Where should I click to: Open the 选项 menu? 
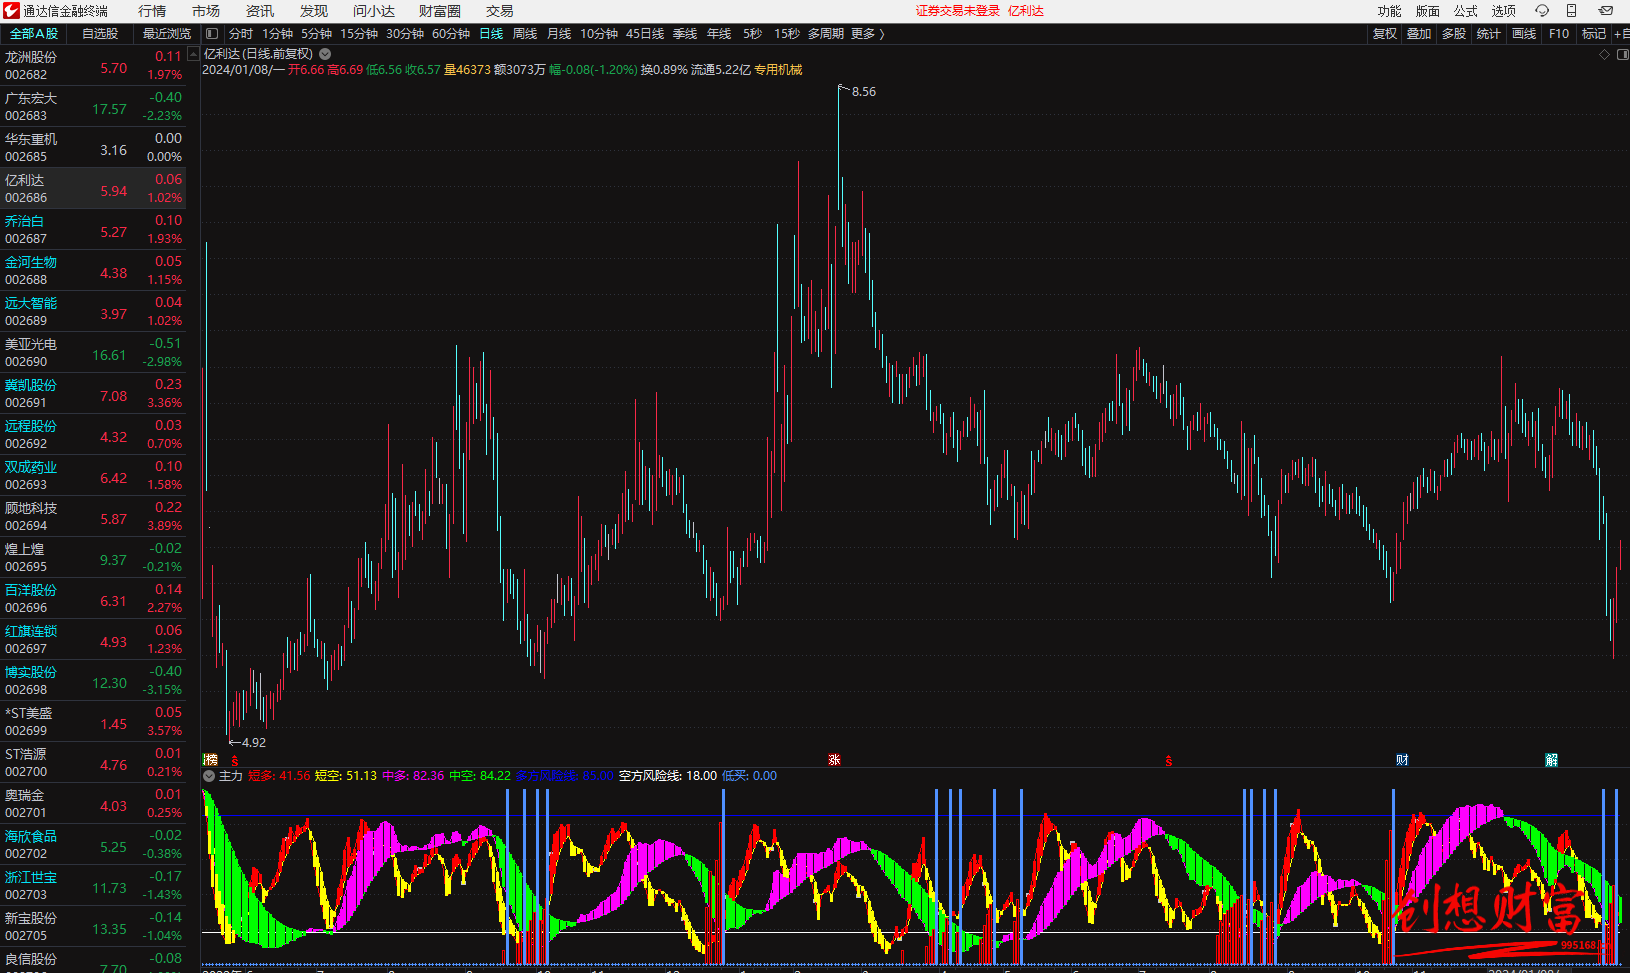pos(1503,11)
